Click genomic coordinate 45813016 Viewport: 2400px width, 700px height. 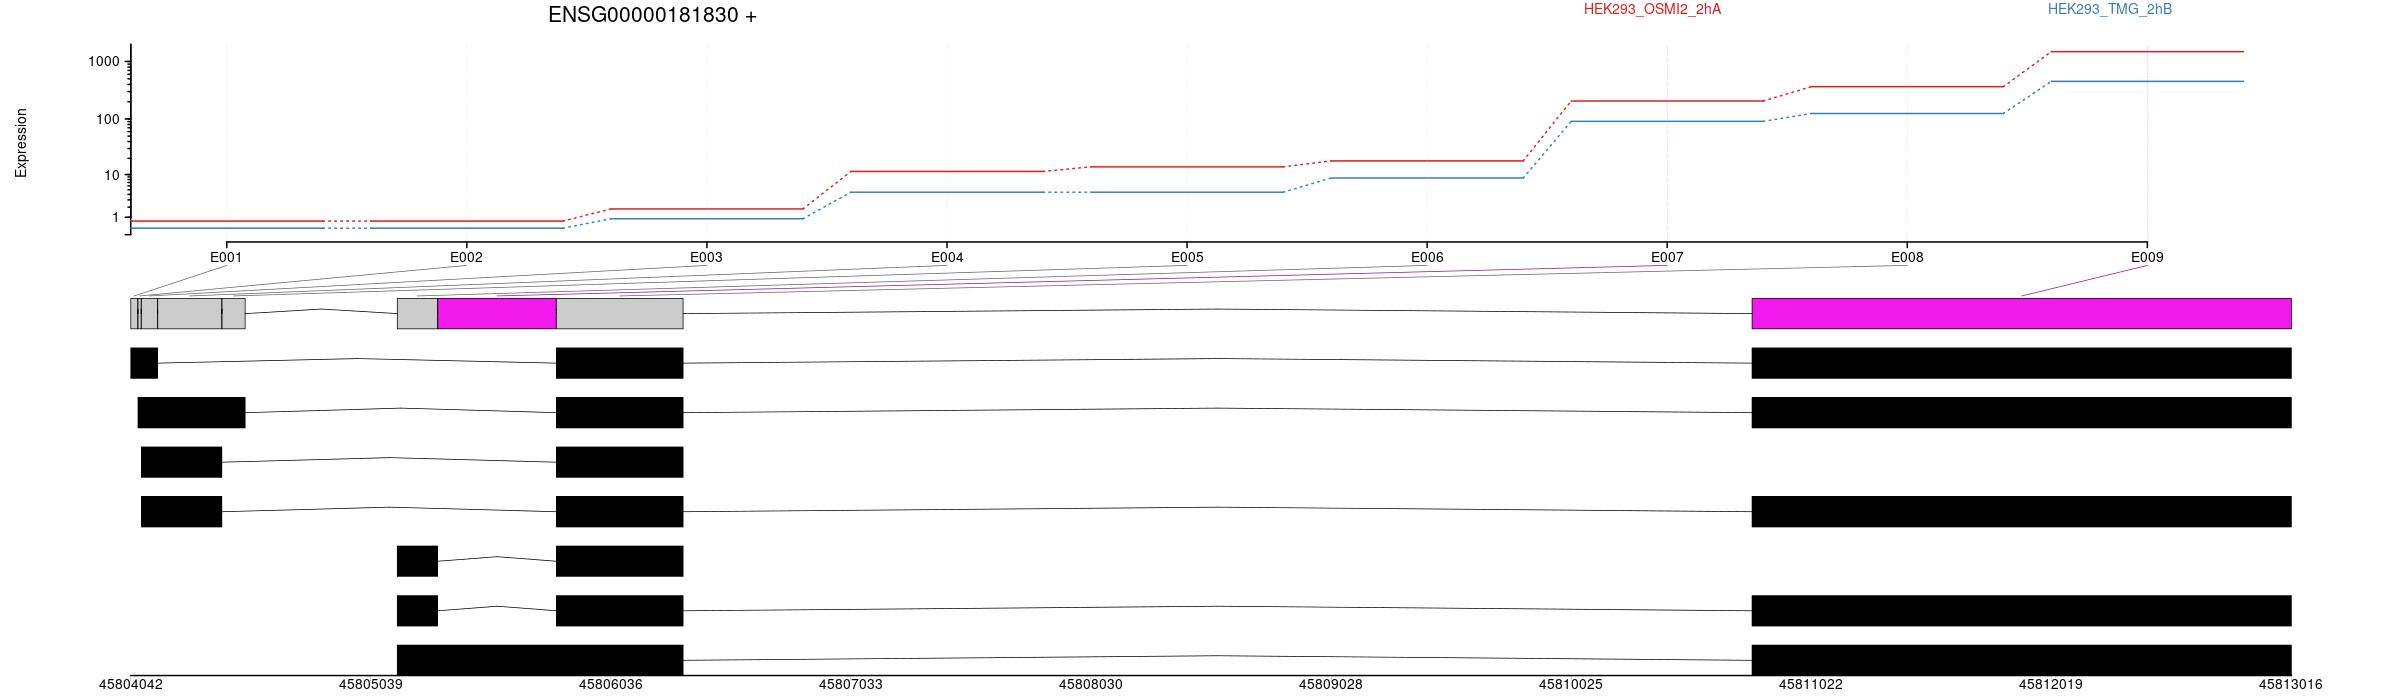click(x=2290, y=685)
